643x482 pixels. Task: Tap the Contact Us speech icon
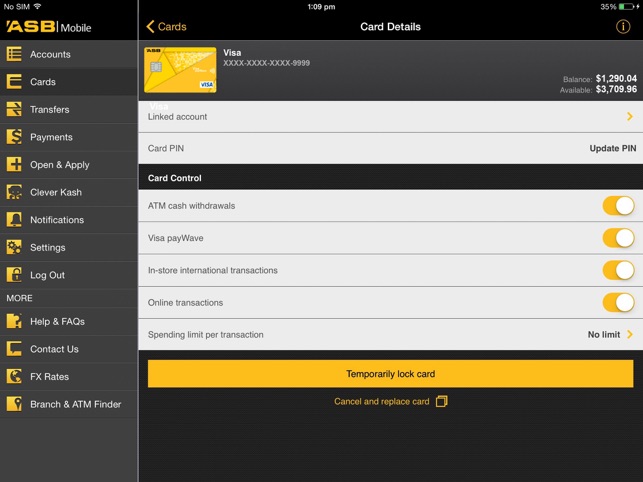tap(14, 349)
